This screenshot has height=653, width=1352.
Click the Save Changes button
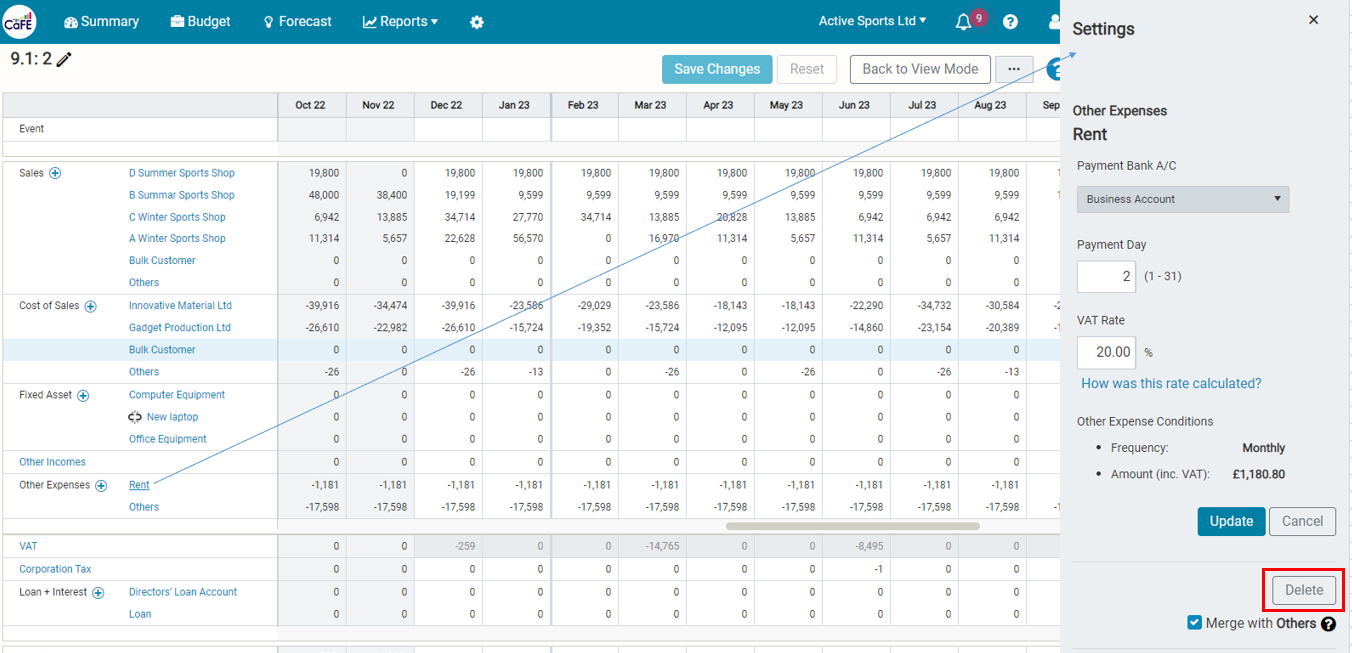[717, 69]
